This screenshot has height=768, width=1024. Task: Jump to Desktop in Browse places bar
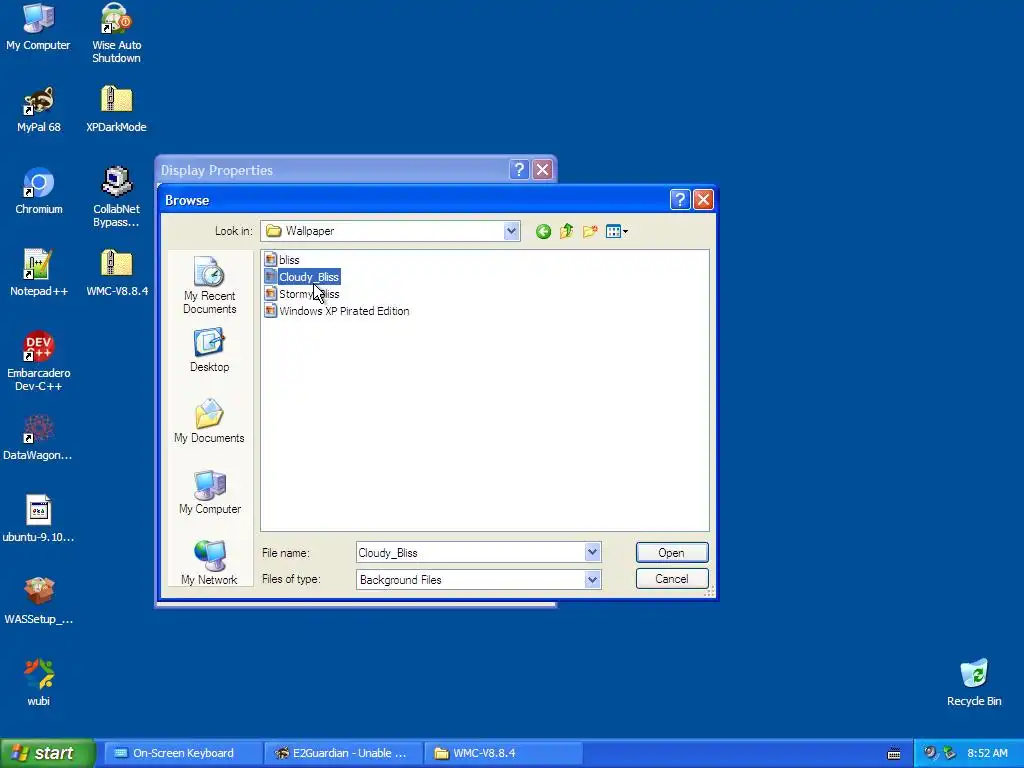pyautogui.click(x=210, y=349)
